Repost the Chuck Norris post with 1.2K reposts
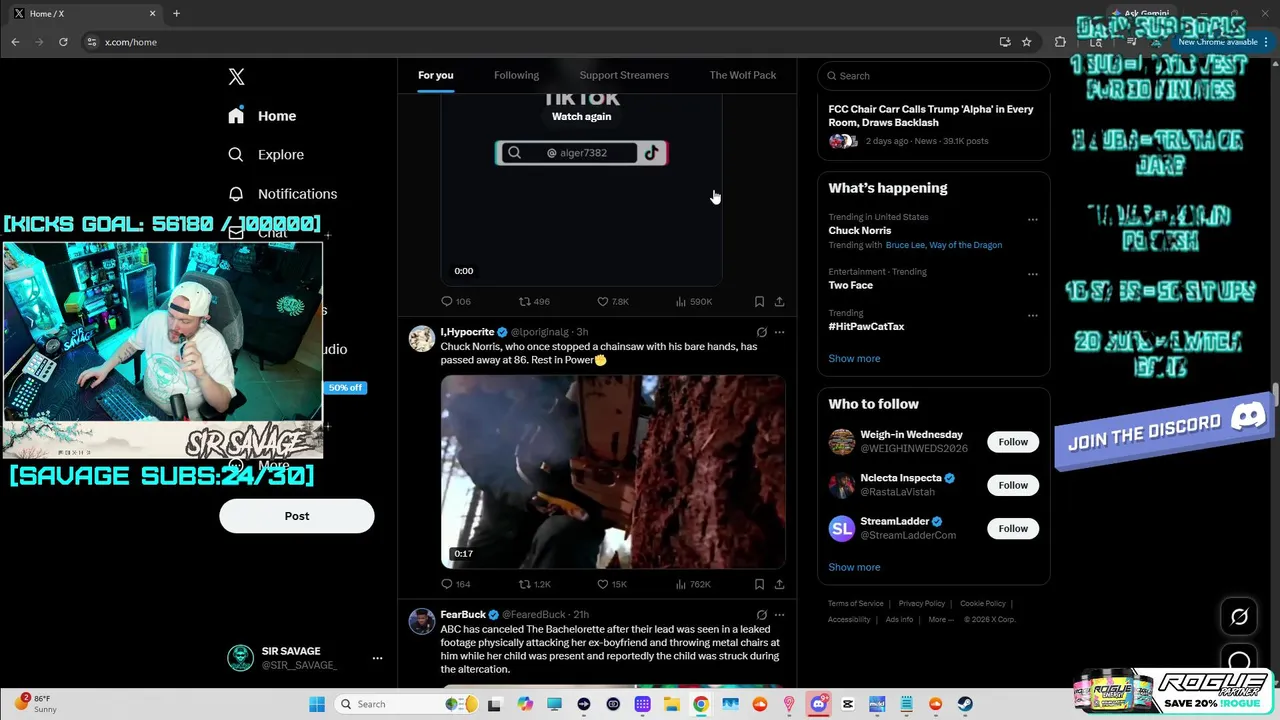Screen dimensions: 1280x720 tap(534, 584)
